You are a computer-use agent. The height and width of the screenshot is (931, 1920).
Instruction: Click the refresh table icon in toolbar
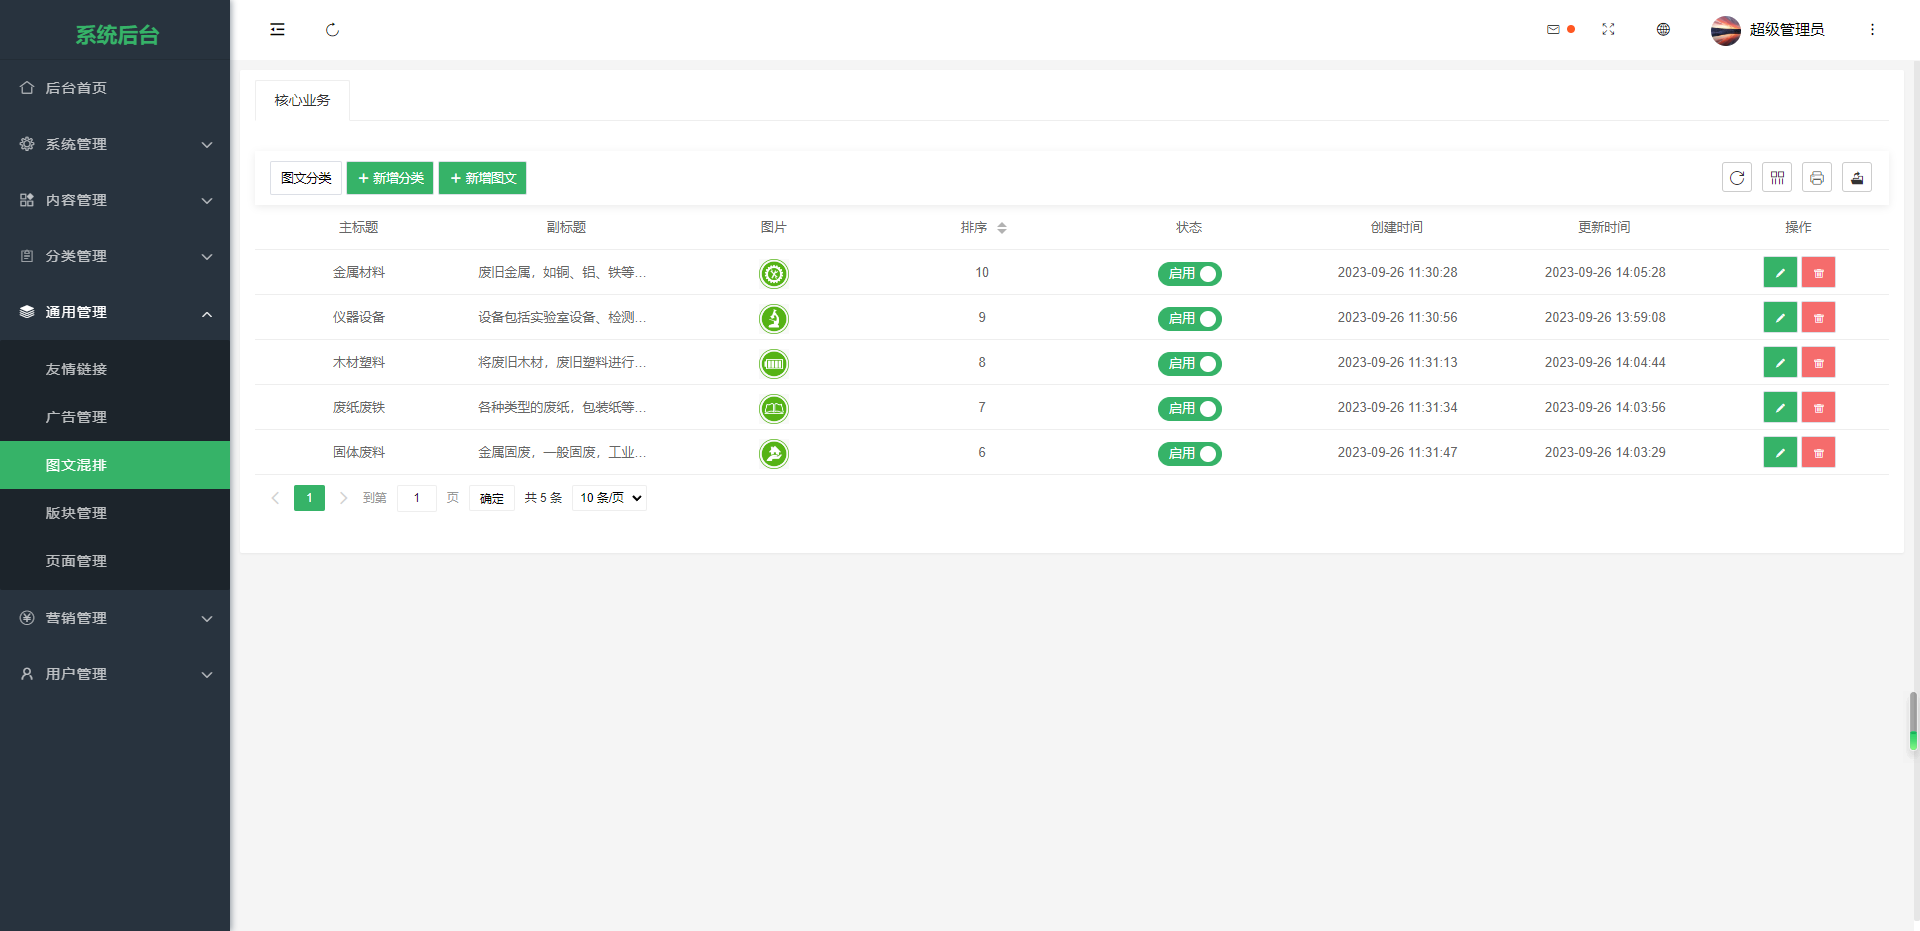pos(1737,178)
